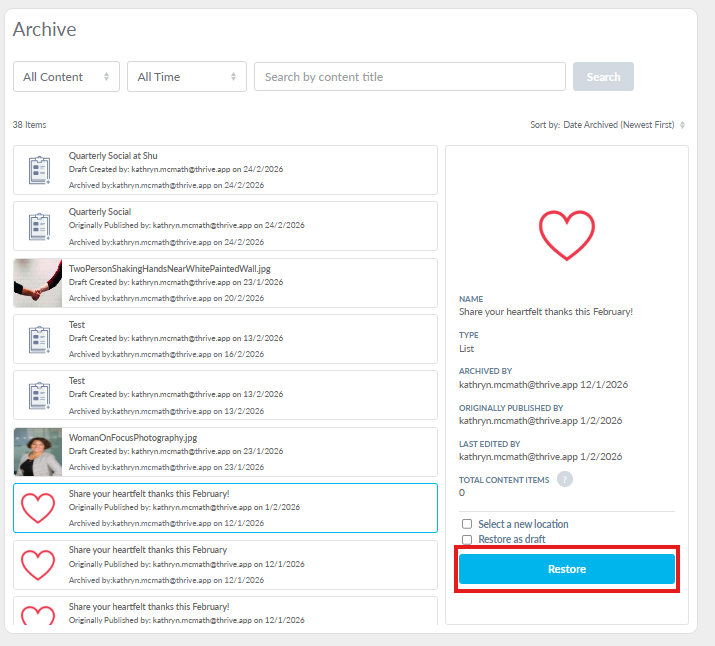
Task: Click the clipboard icon of Test archived 13/2/2026
Action: (38, 396)
